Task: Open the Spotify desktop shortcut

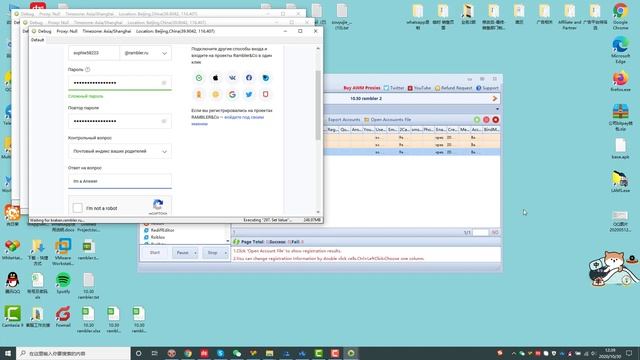Action: tap(63, 283)
